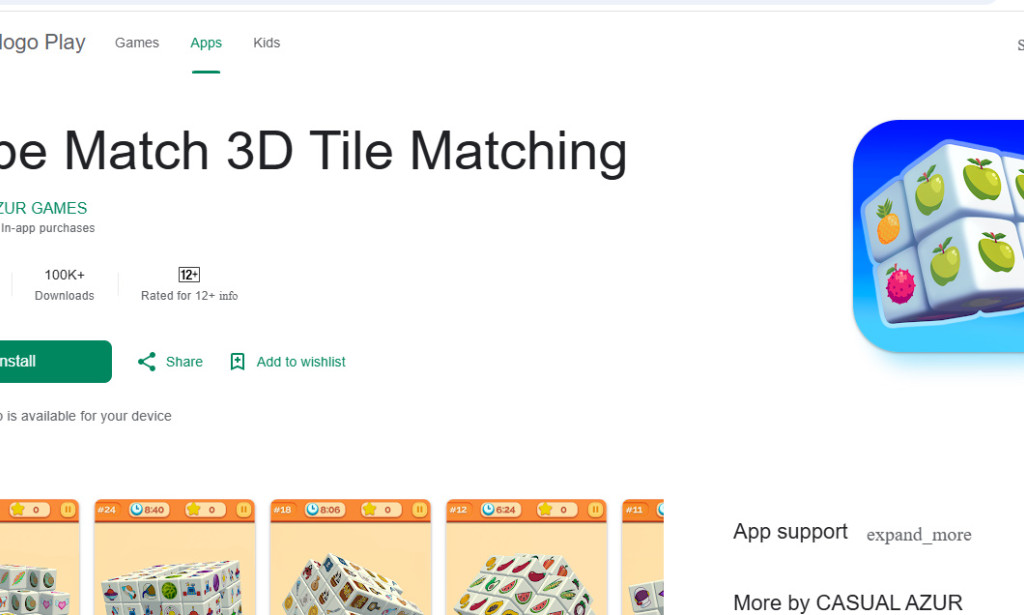
Task: Switch to the Games tab
Action: pyautogui.click(x=136, y=42)
